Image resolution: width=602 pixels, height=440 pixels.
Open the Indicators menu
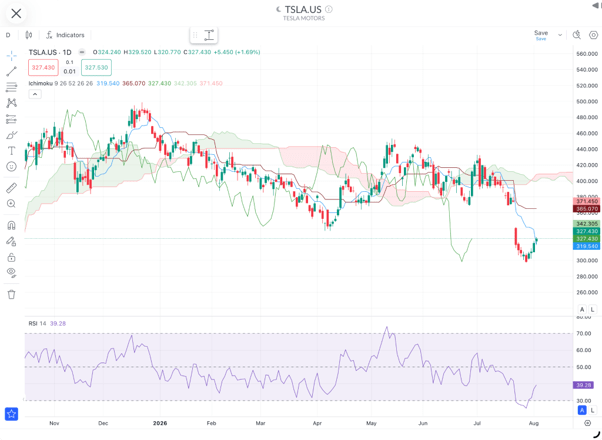65,35
